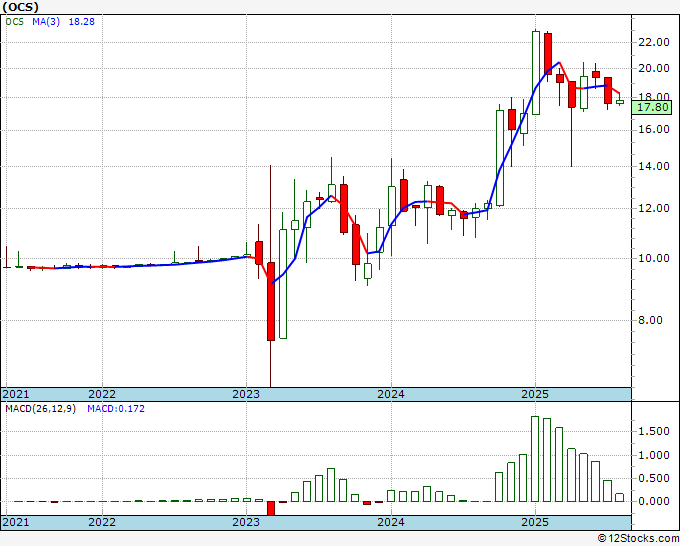
Task: Click 2023 on the price chart timeline
Action: pos(246,394)
